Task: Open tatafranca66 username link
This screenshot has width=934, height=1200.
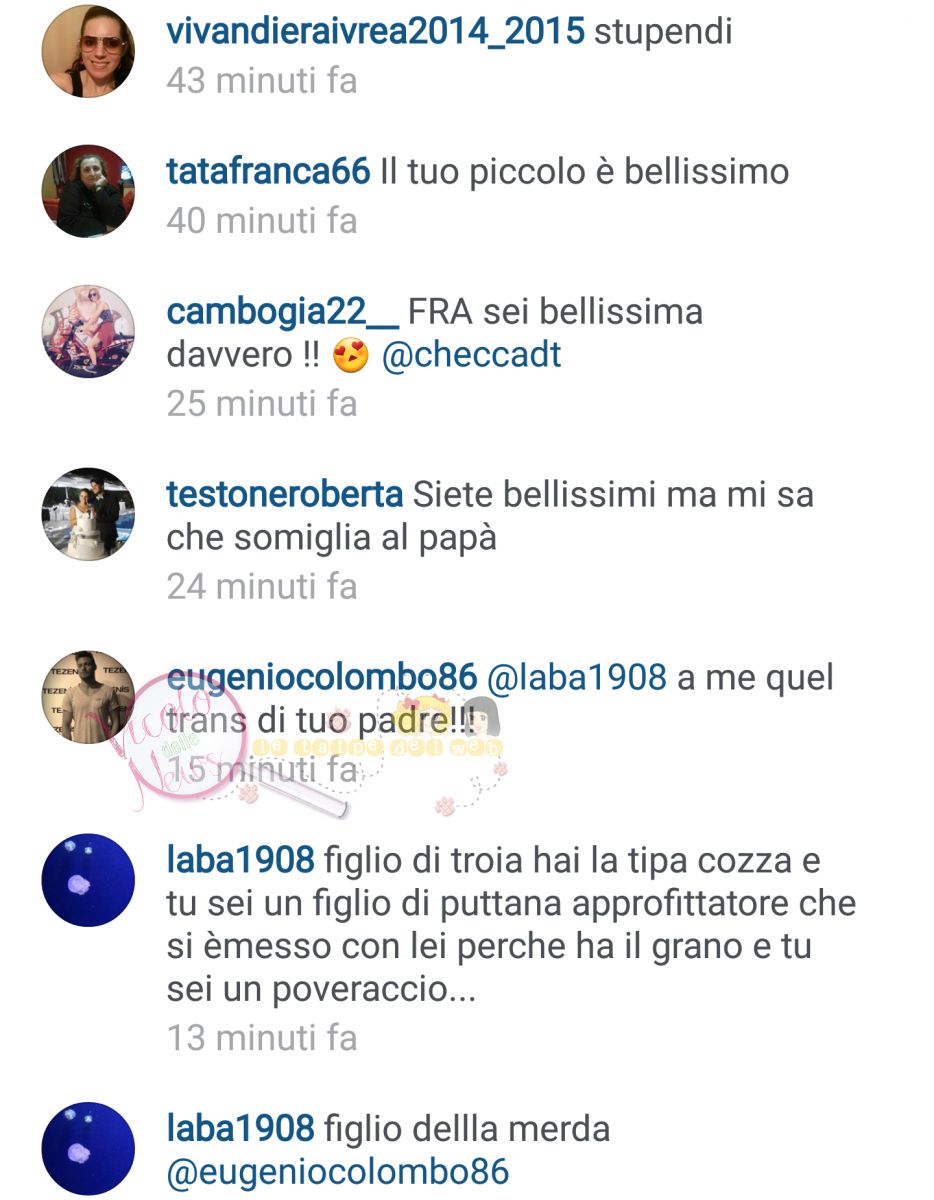Action: tap(268, 172)
